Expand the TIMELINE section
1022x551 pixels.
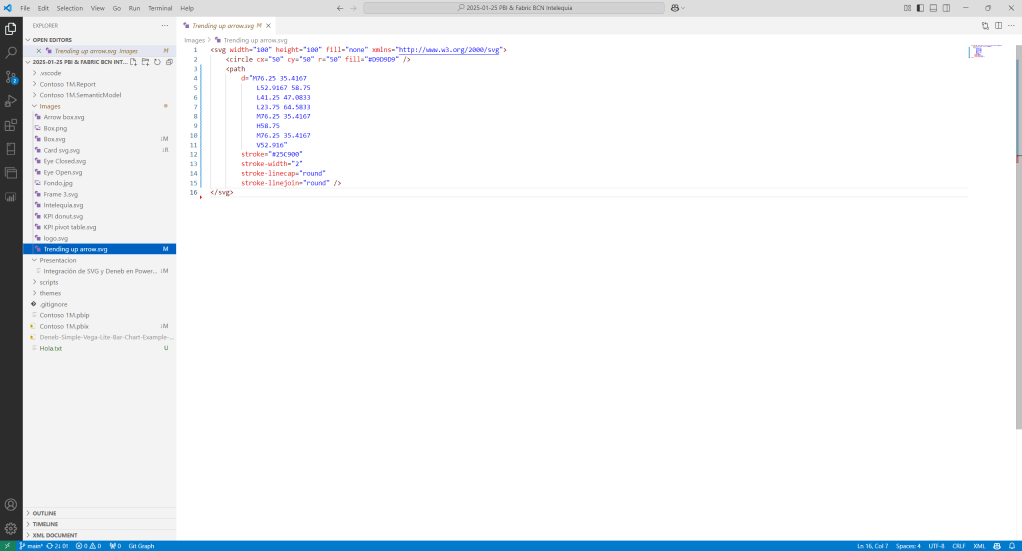click(x=46, y=524)
